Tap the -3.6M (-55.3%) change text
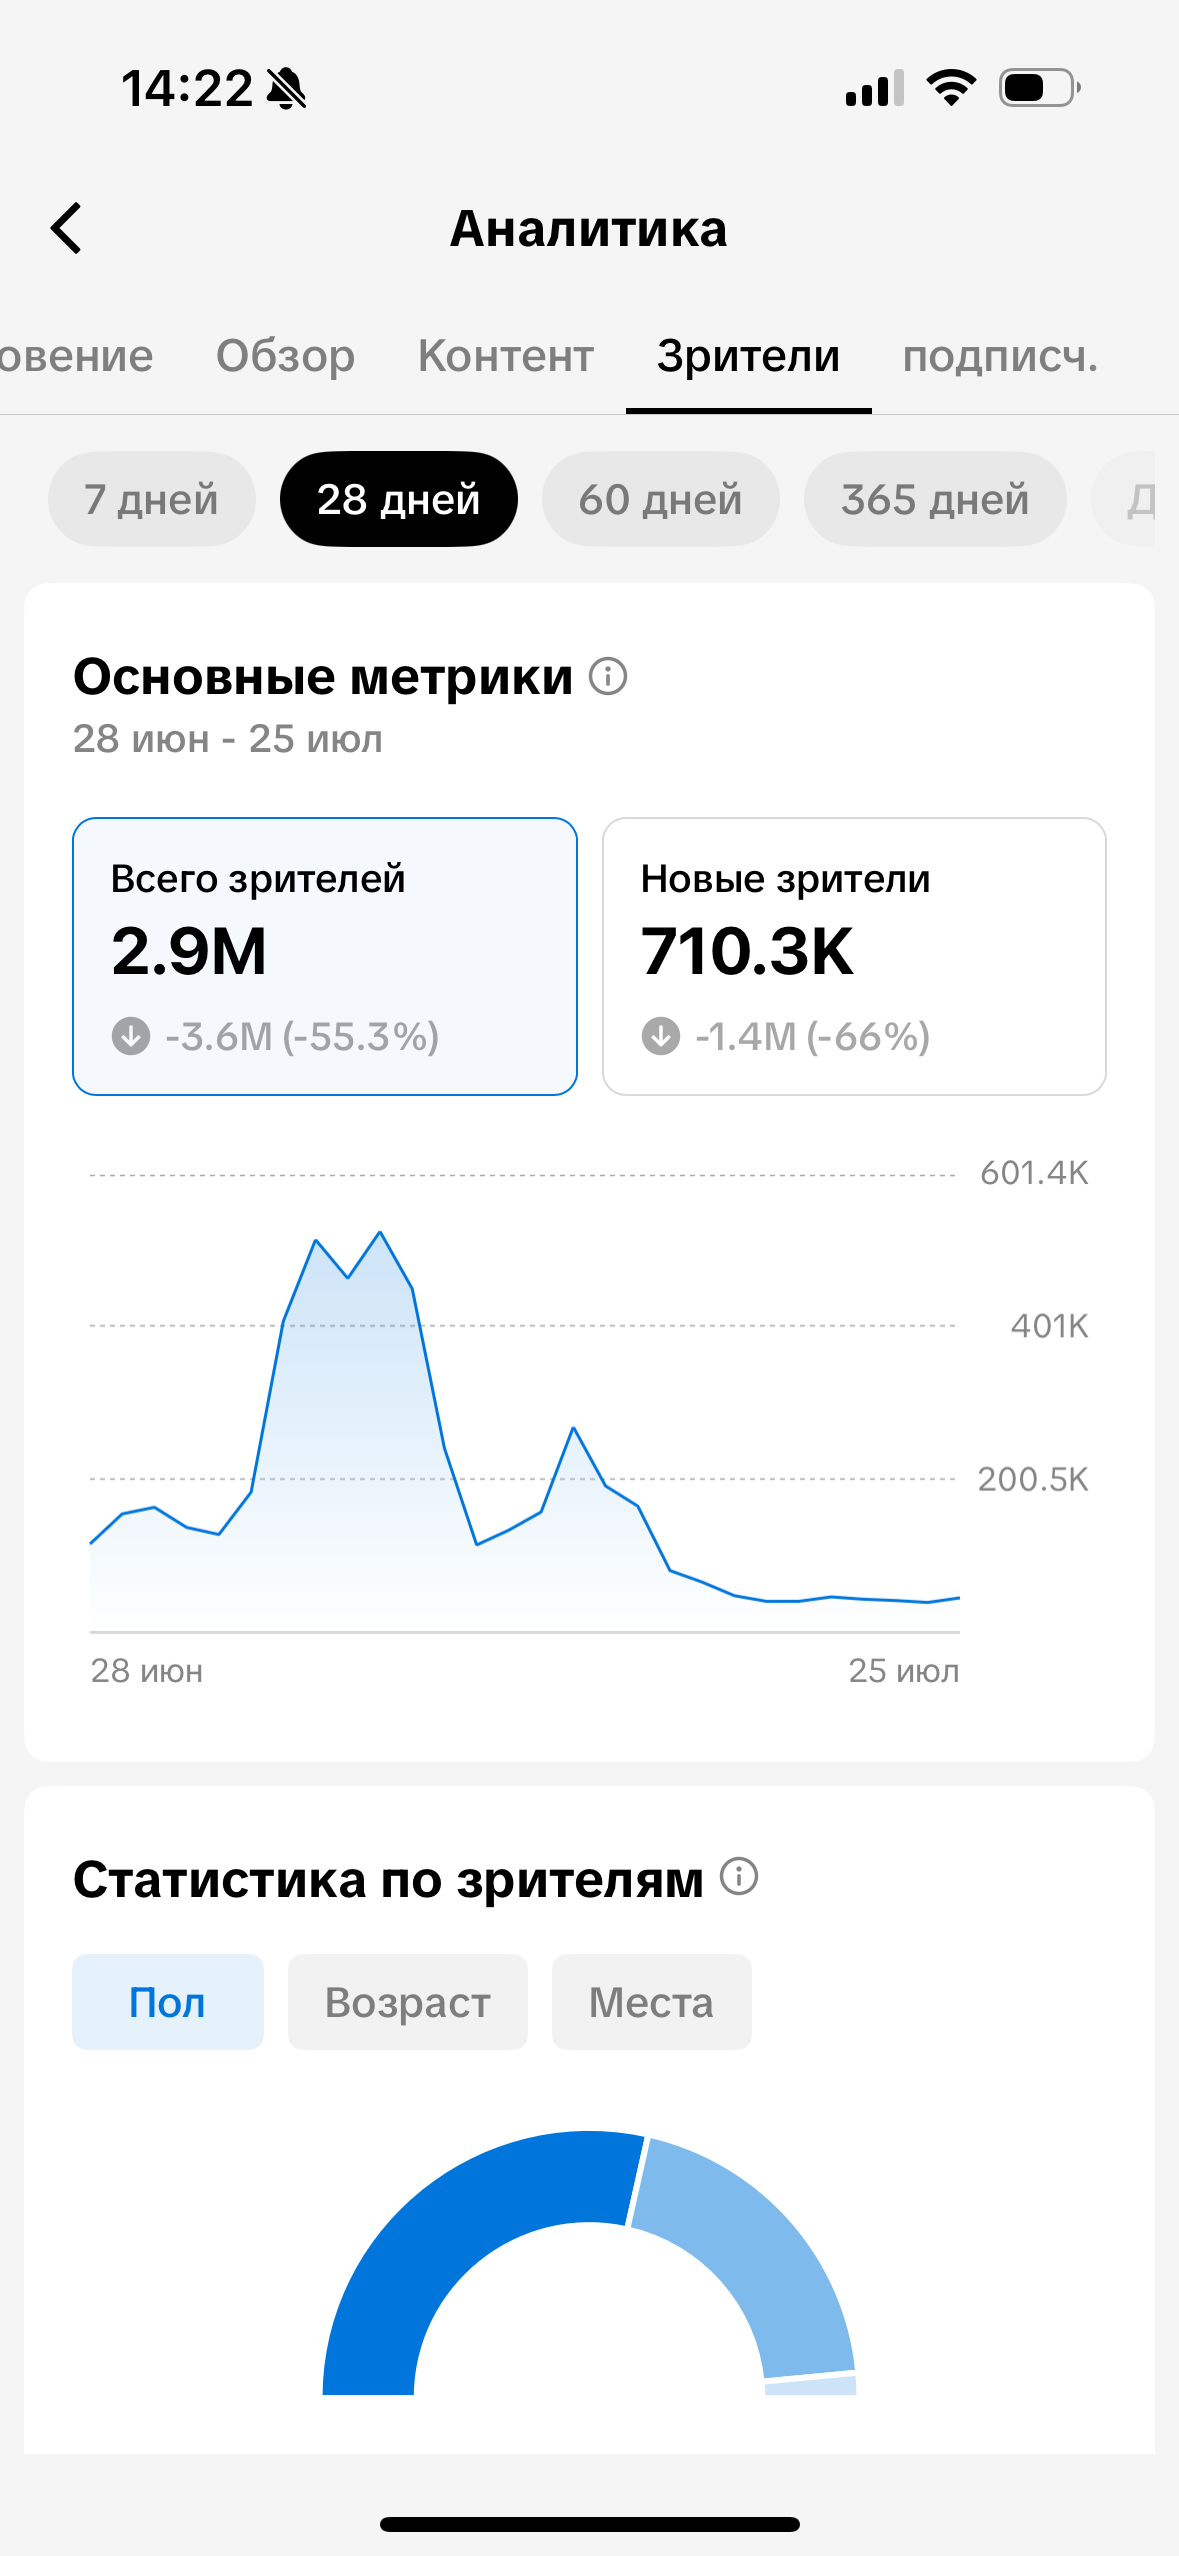The image size is (1179, 2556). point(302,1037)
